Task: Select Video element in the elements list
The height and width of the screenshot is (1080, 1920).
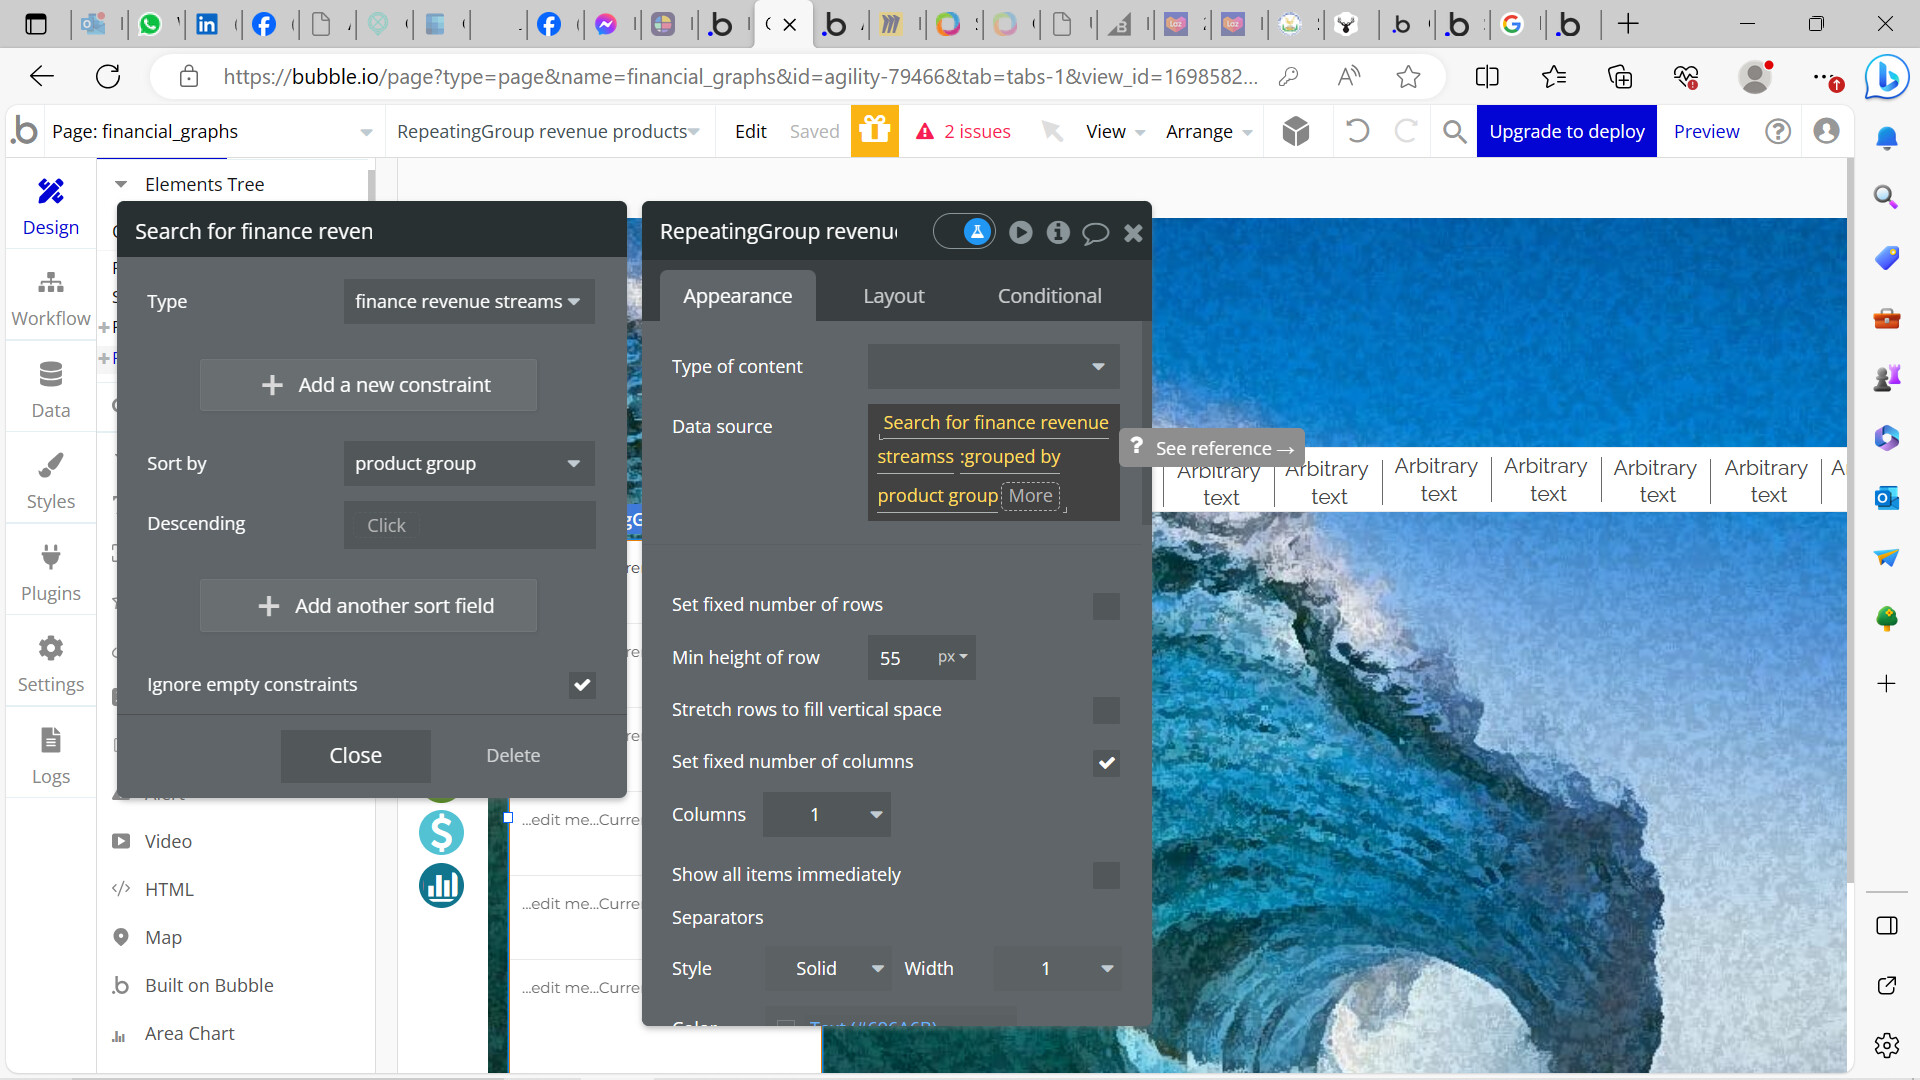Action: (168, 841)
